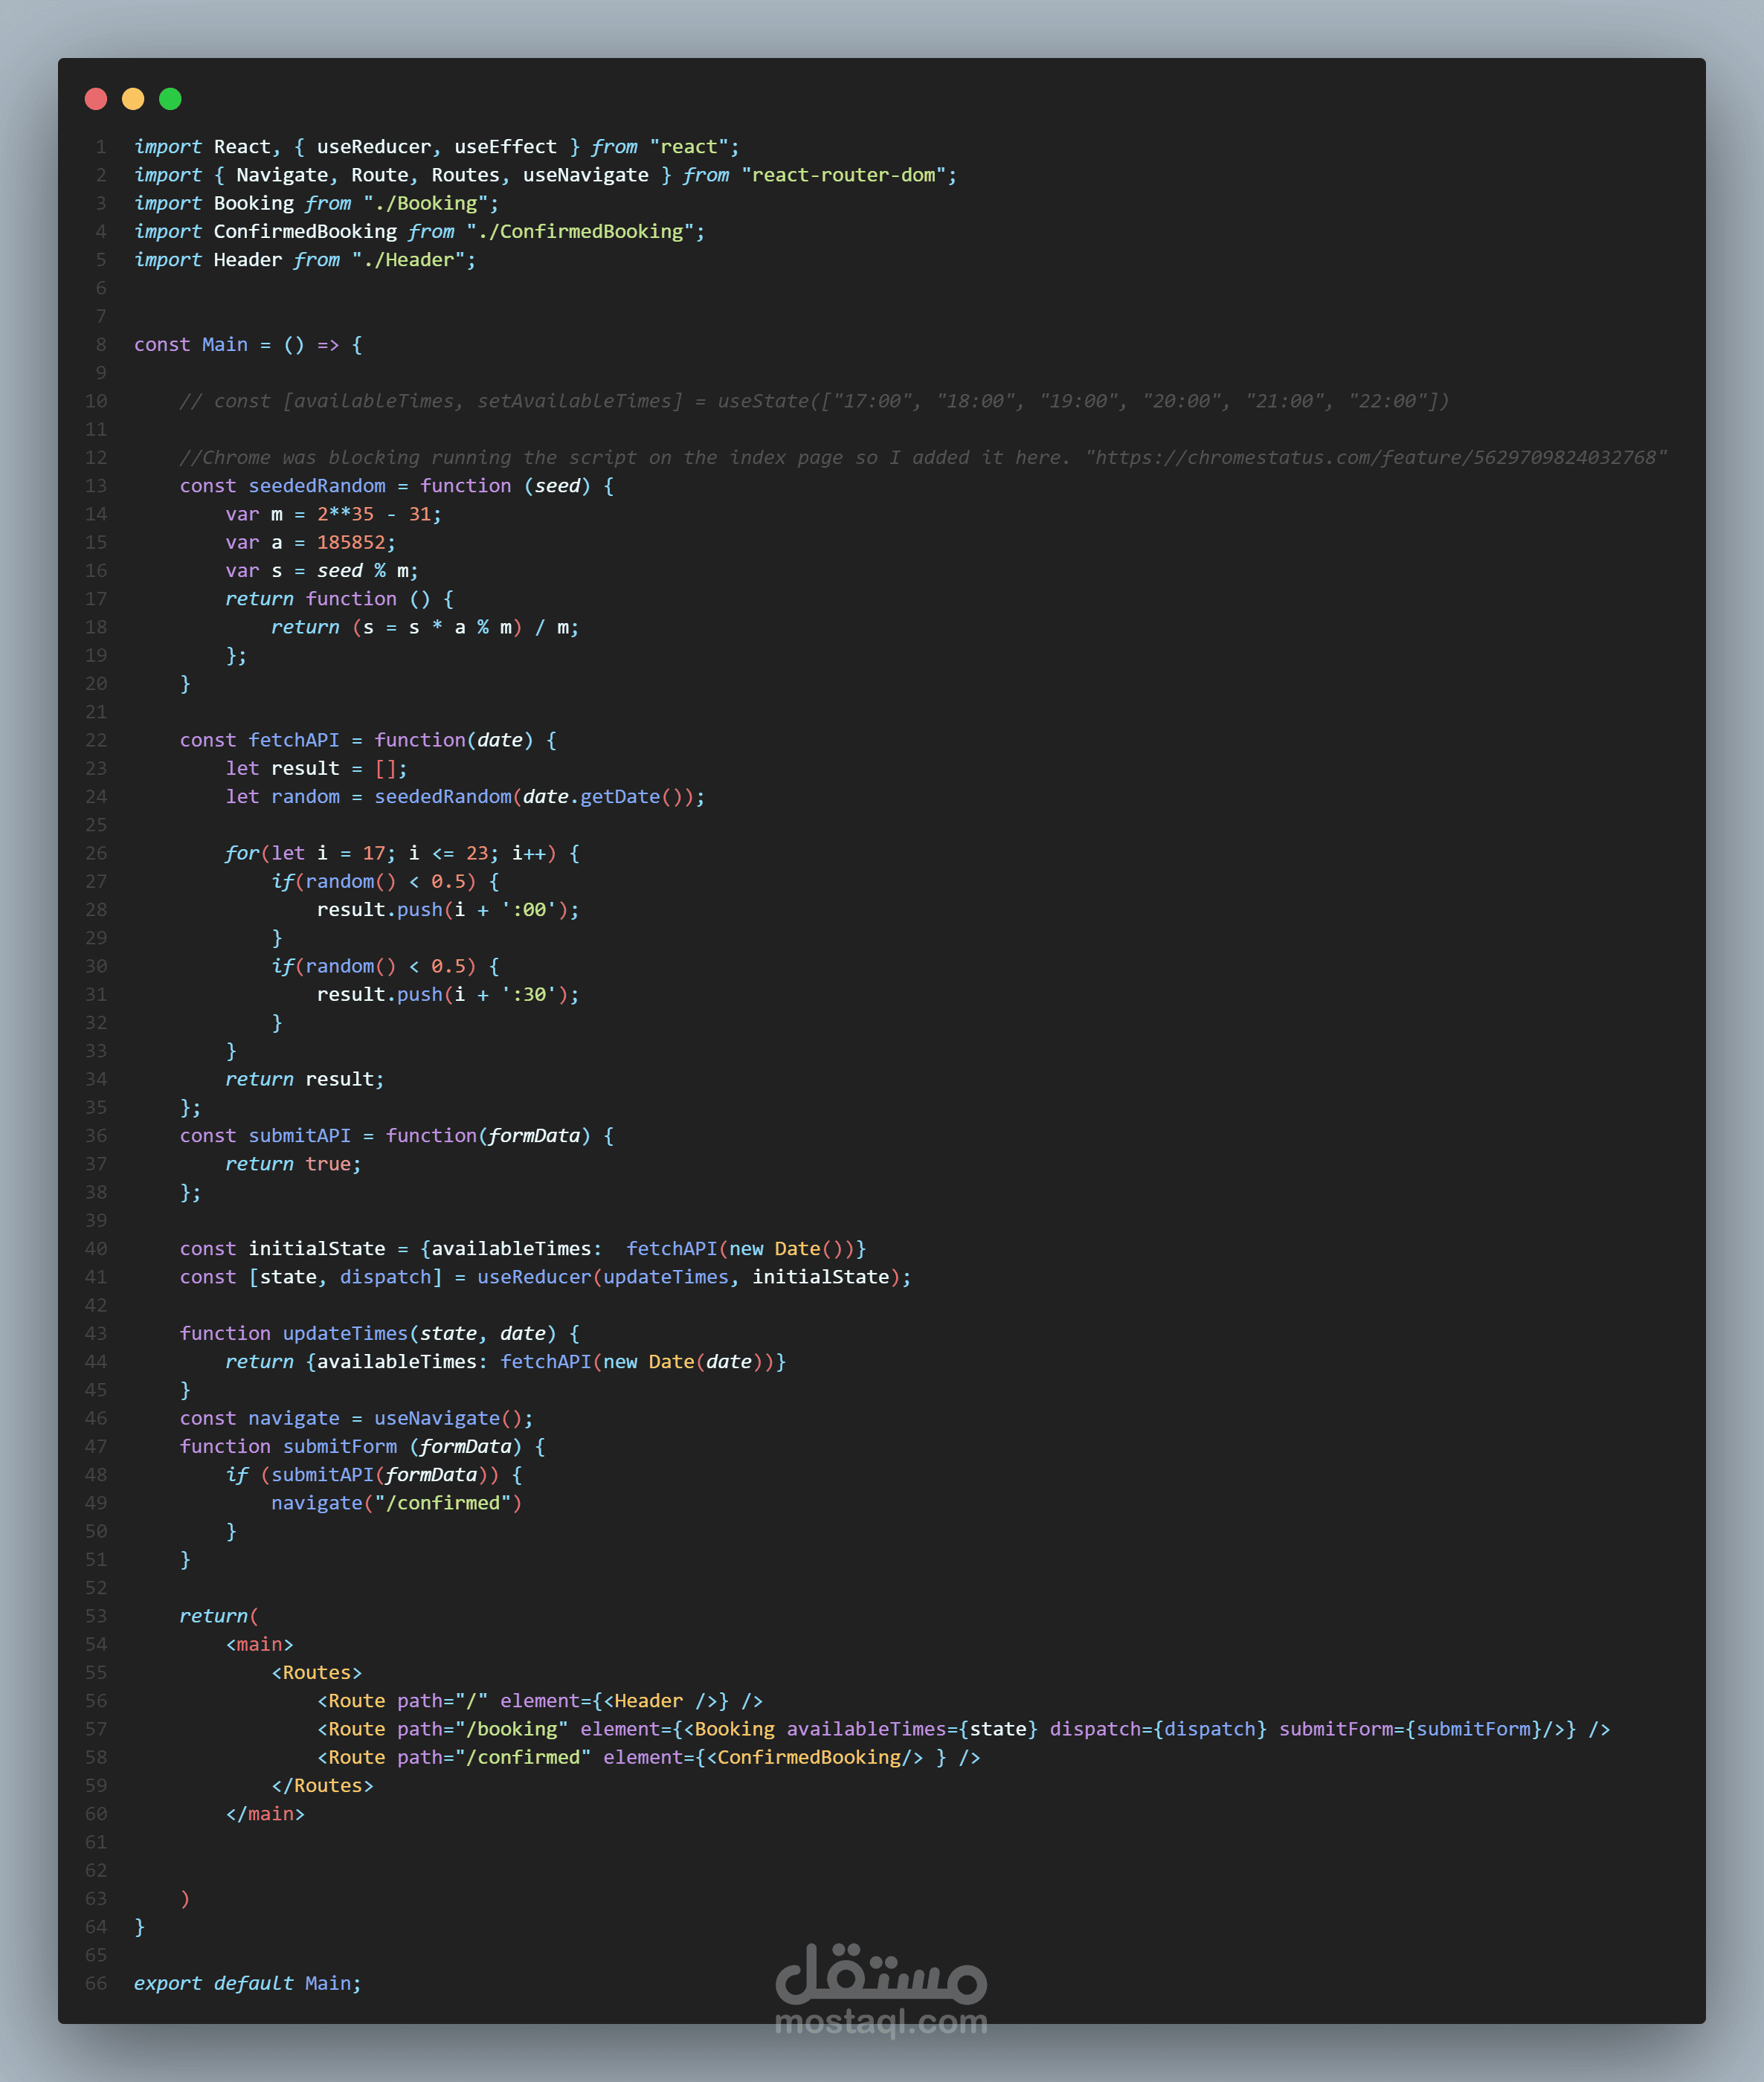
Task: Click line number 66 in gutter
Action: [96, 1983]
